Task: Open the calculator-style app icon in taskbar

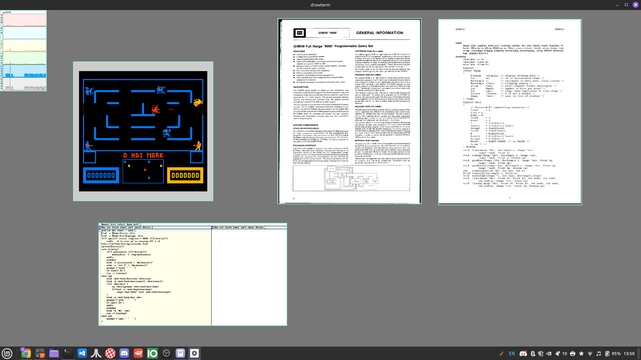Action: point(40,353)
